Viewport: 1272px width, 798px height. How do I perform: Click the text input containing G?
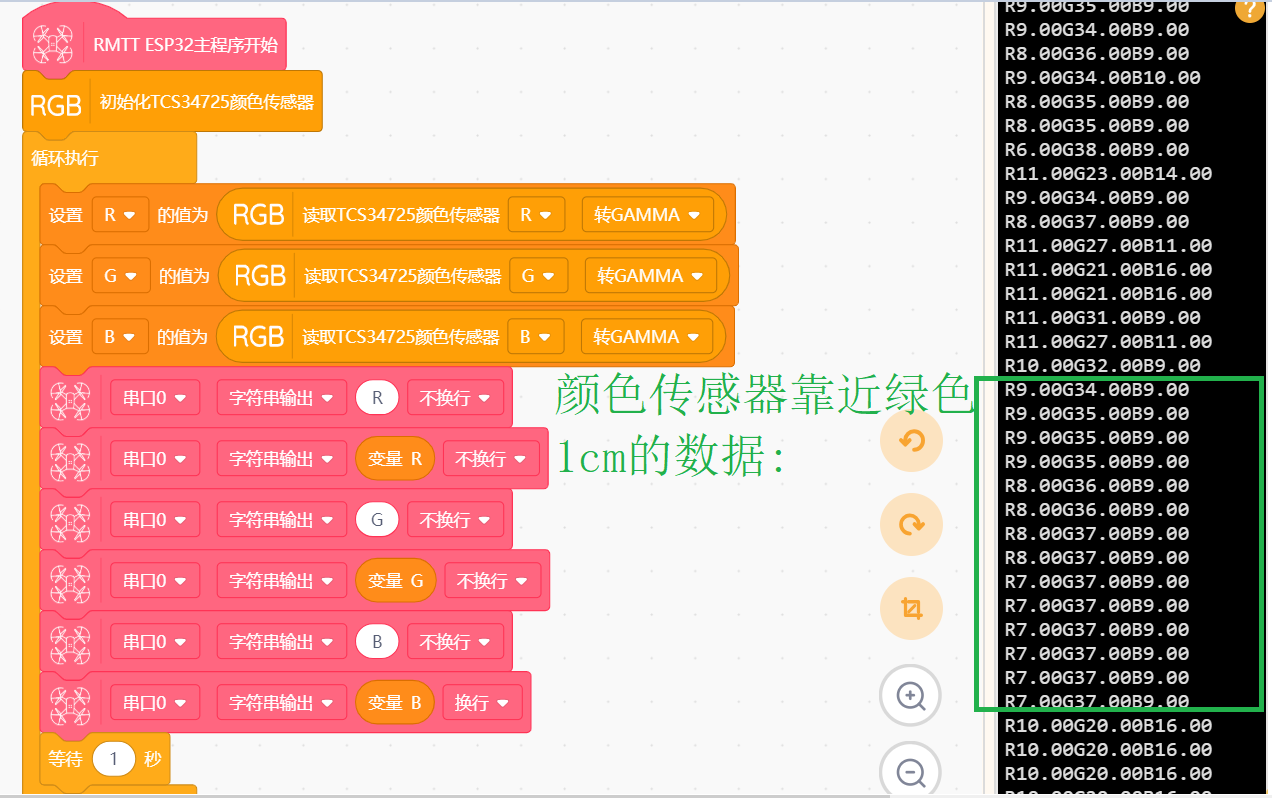(x=377, y=520)
